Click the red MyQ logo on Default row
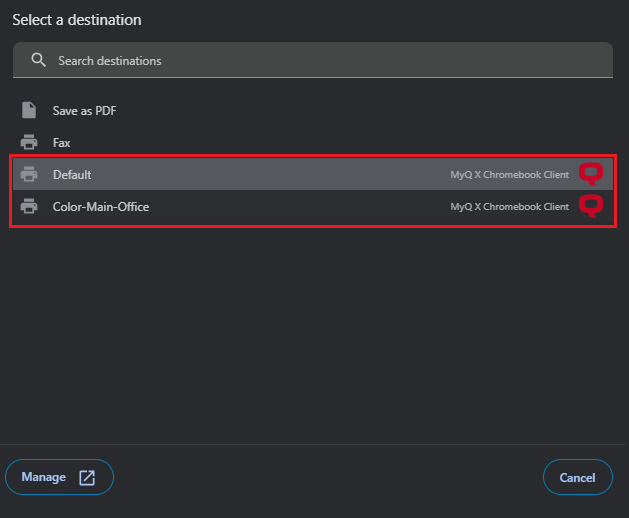The height and width of the screenshot is (518, 629). point(592,175)
